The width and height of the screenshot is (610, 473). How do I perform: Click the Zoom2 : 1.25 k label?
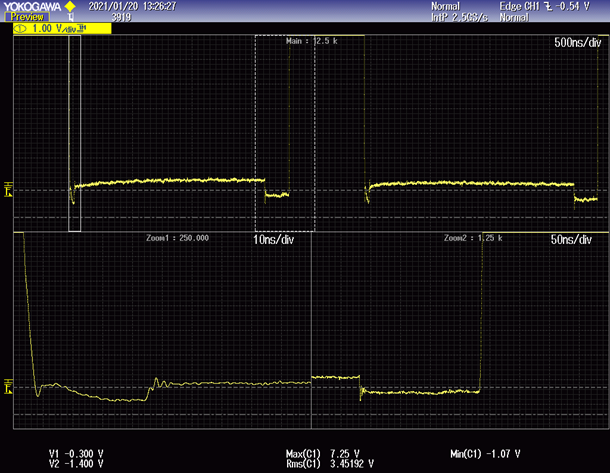tap(473, 238)
